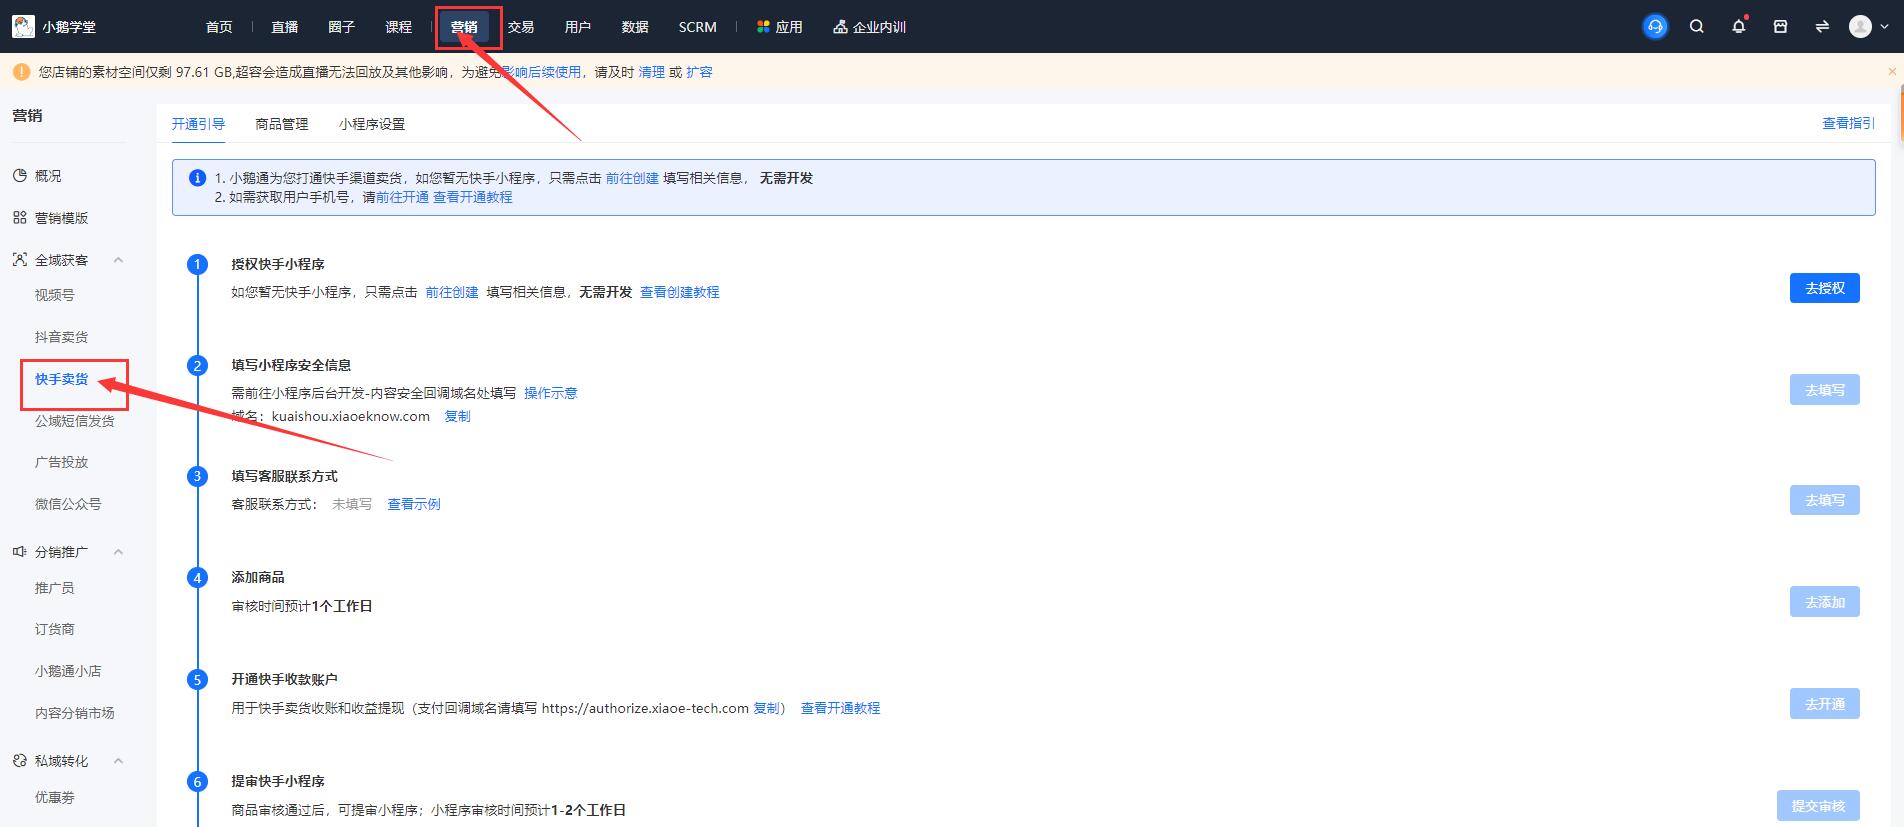1904x827 pixels.
Task: Click the 查看指引 link
Action: (1847, 123)
